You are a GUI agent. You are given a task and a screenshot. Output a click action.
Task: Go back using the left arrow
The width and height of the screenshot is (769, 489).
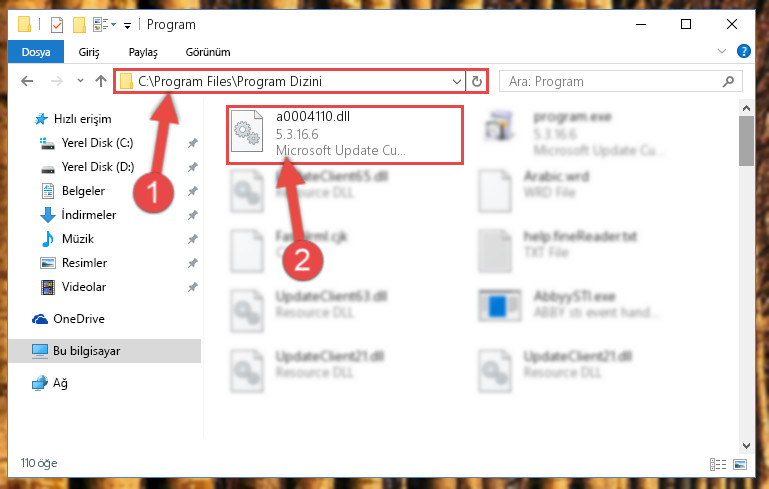27,81
